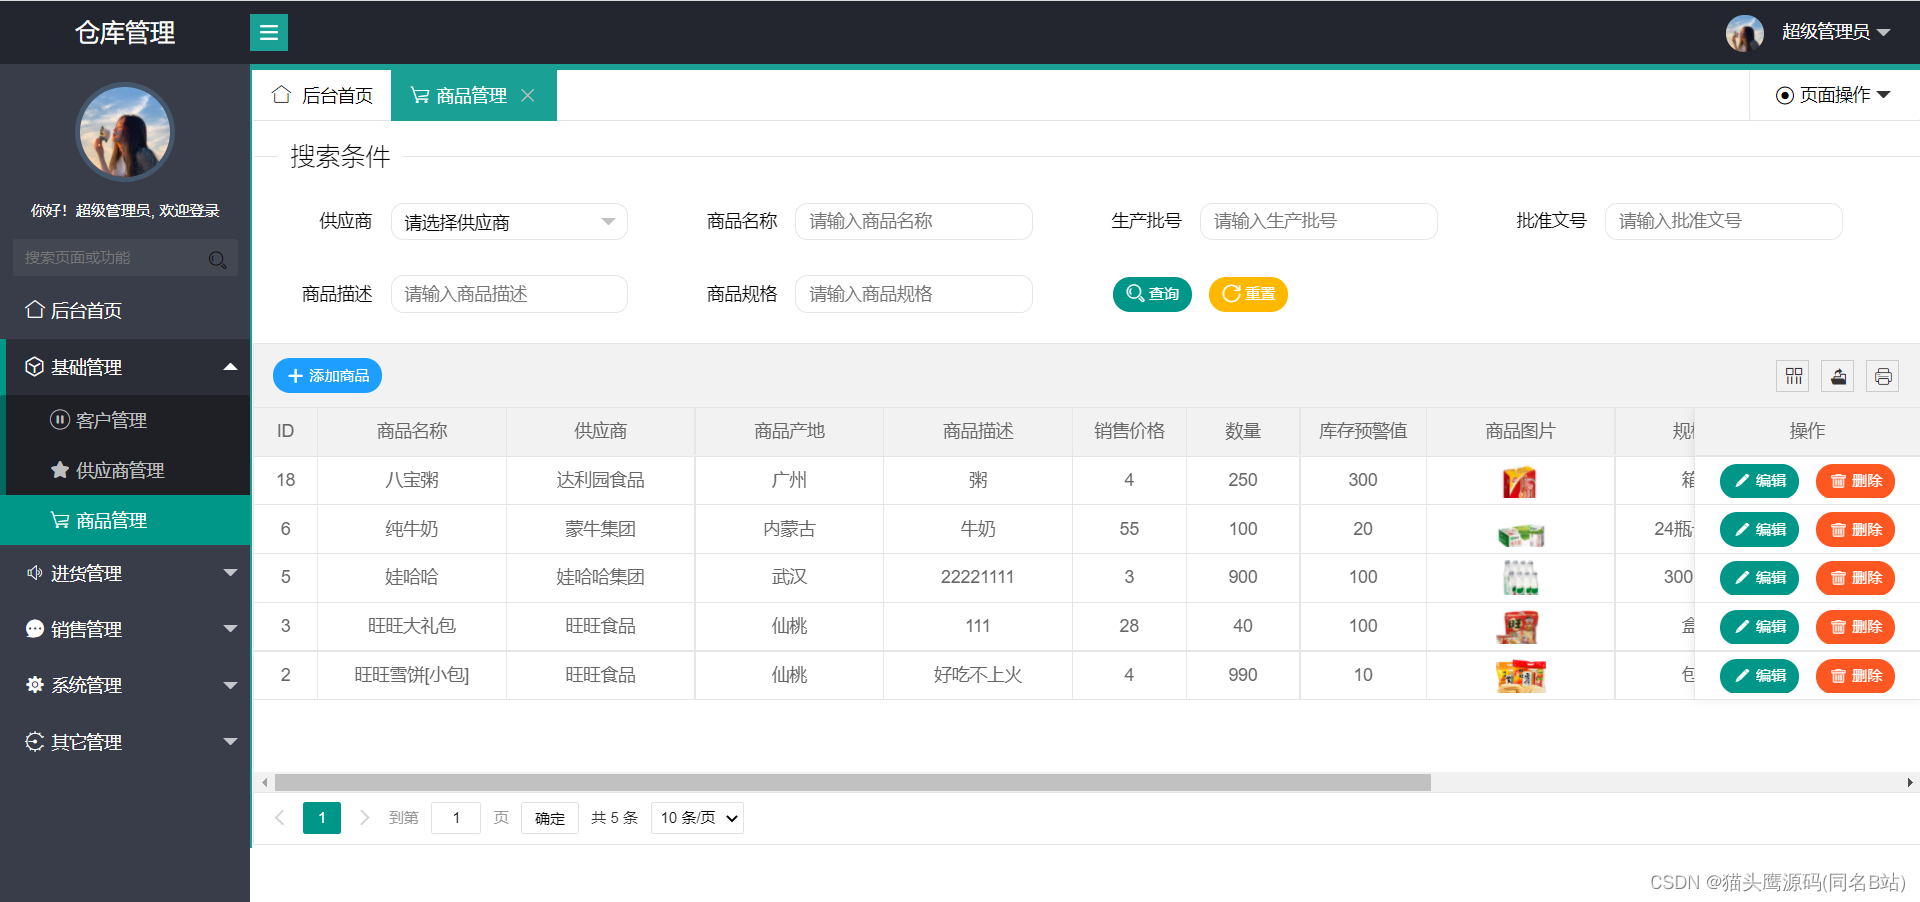Click the export table icon
1920x902 pixels.
pyautogui.click(x=1838, y=376)
